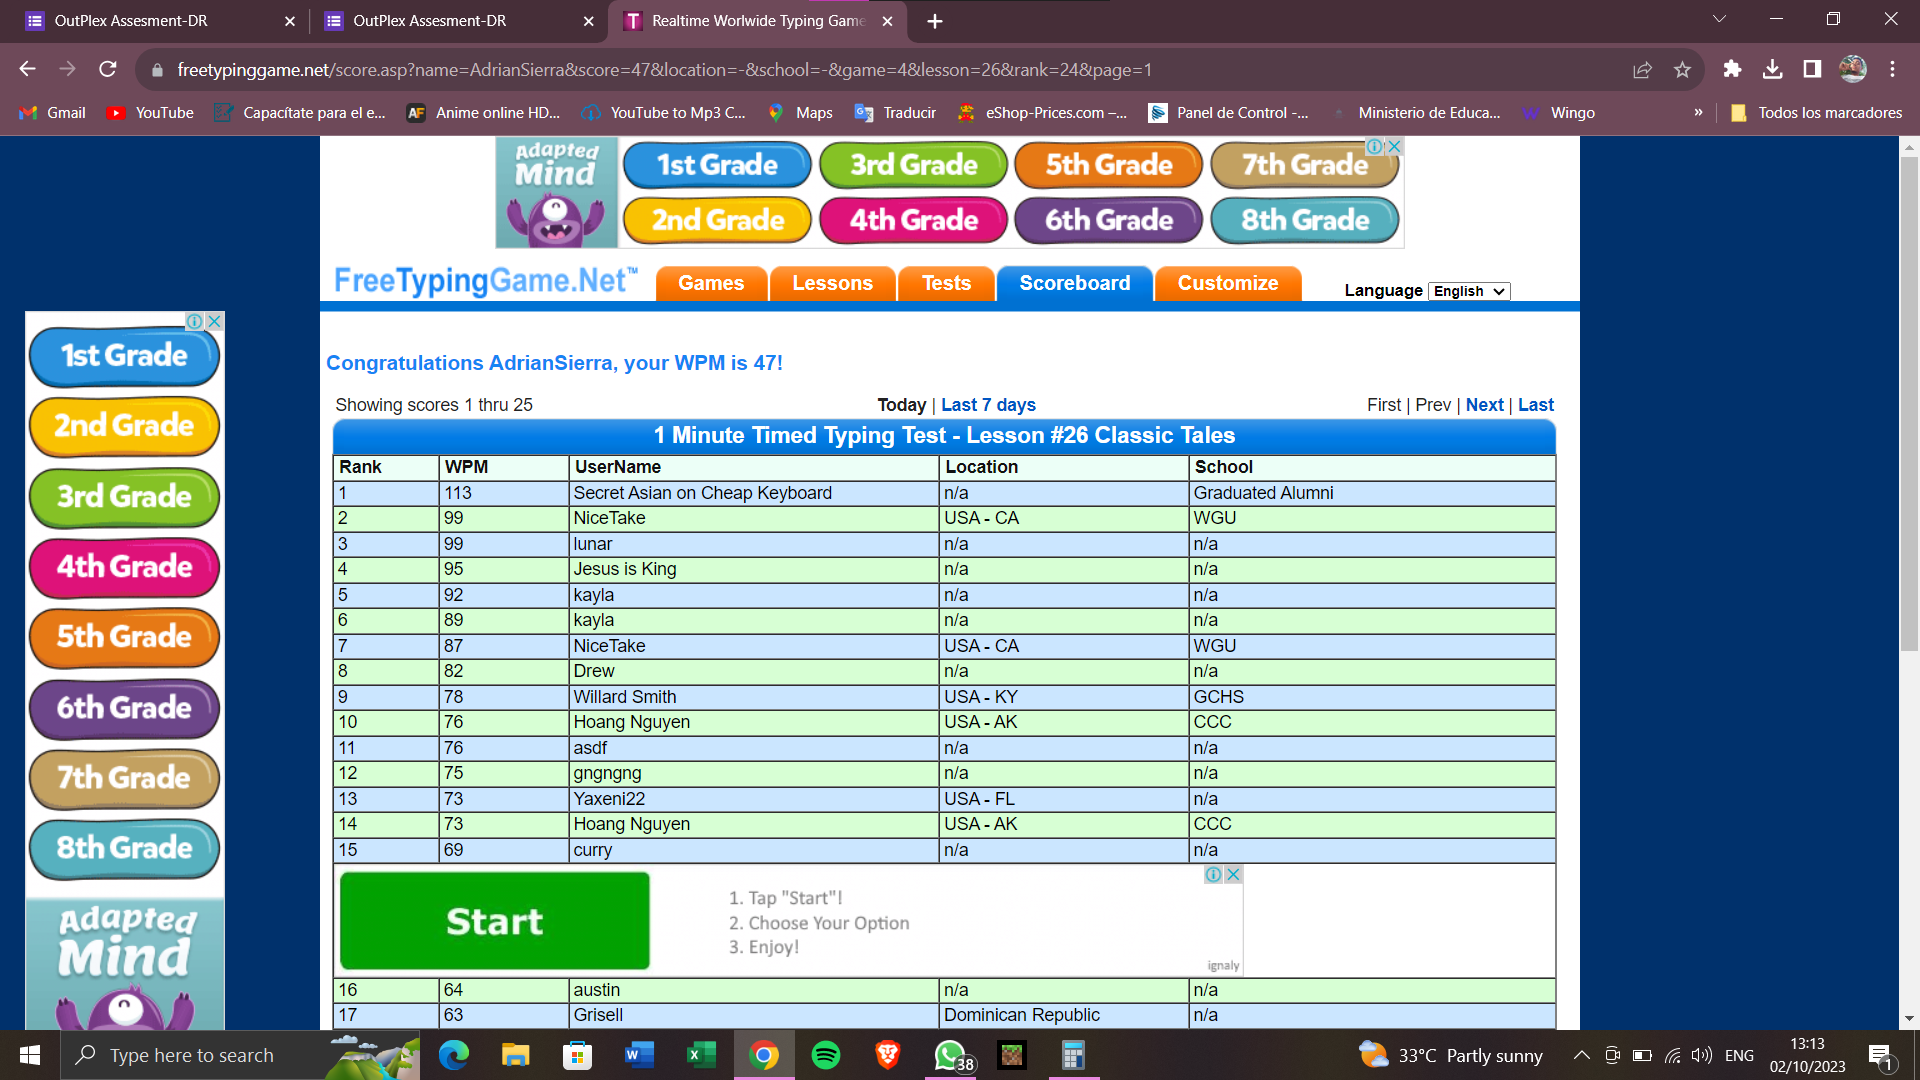Image resolution: width=1920 pixels, height=1080 pixels.
Task: Bookmark this page with the star icon
Action: coord(1682,69)
